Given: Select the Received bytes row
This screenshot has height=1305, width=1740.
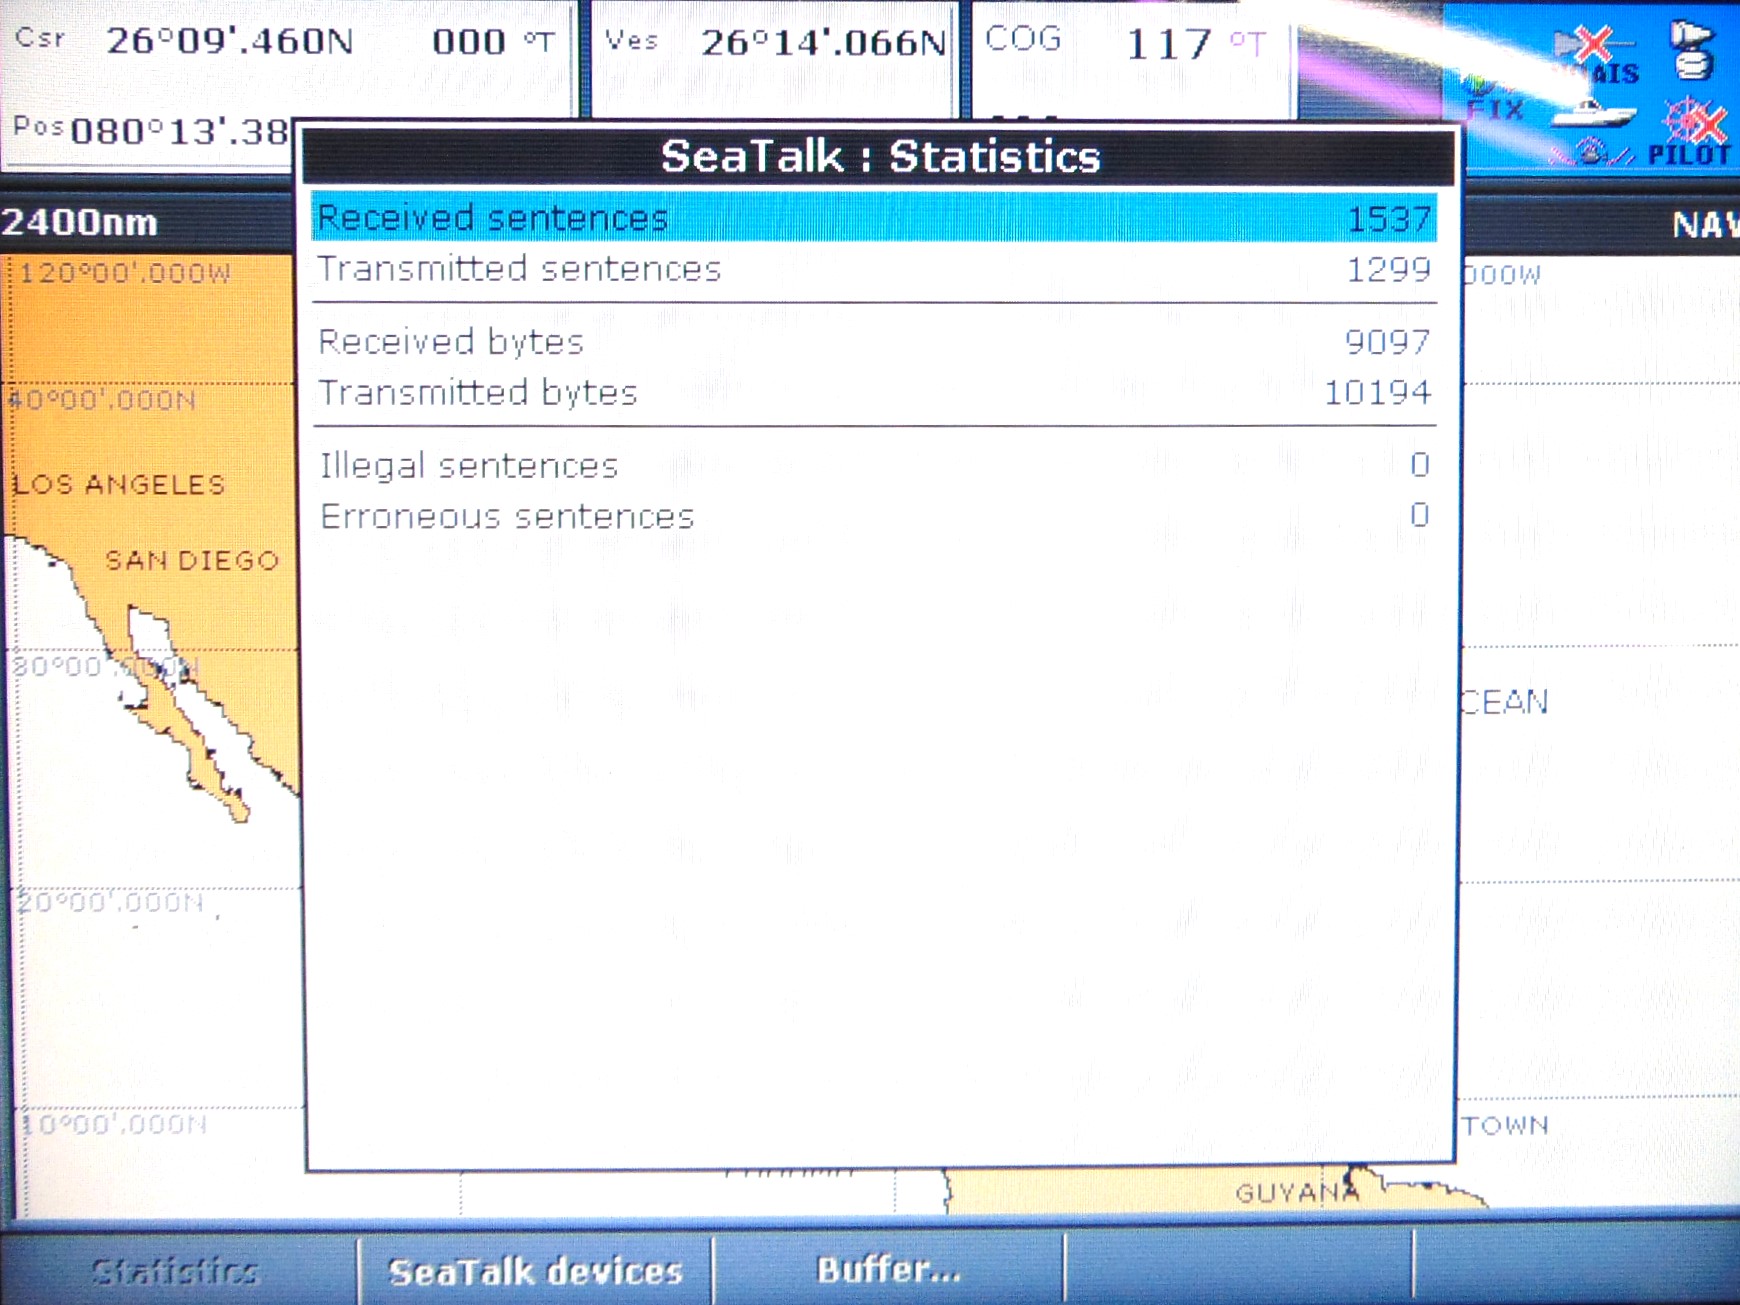Looking at the screenshot, I should pos(874,342).
